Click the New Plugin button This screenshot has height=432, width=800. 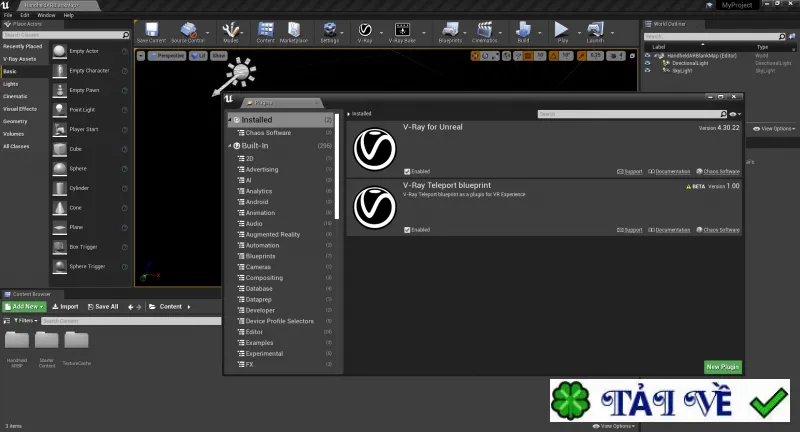722,367
